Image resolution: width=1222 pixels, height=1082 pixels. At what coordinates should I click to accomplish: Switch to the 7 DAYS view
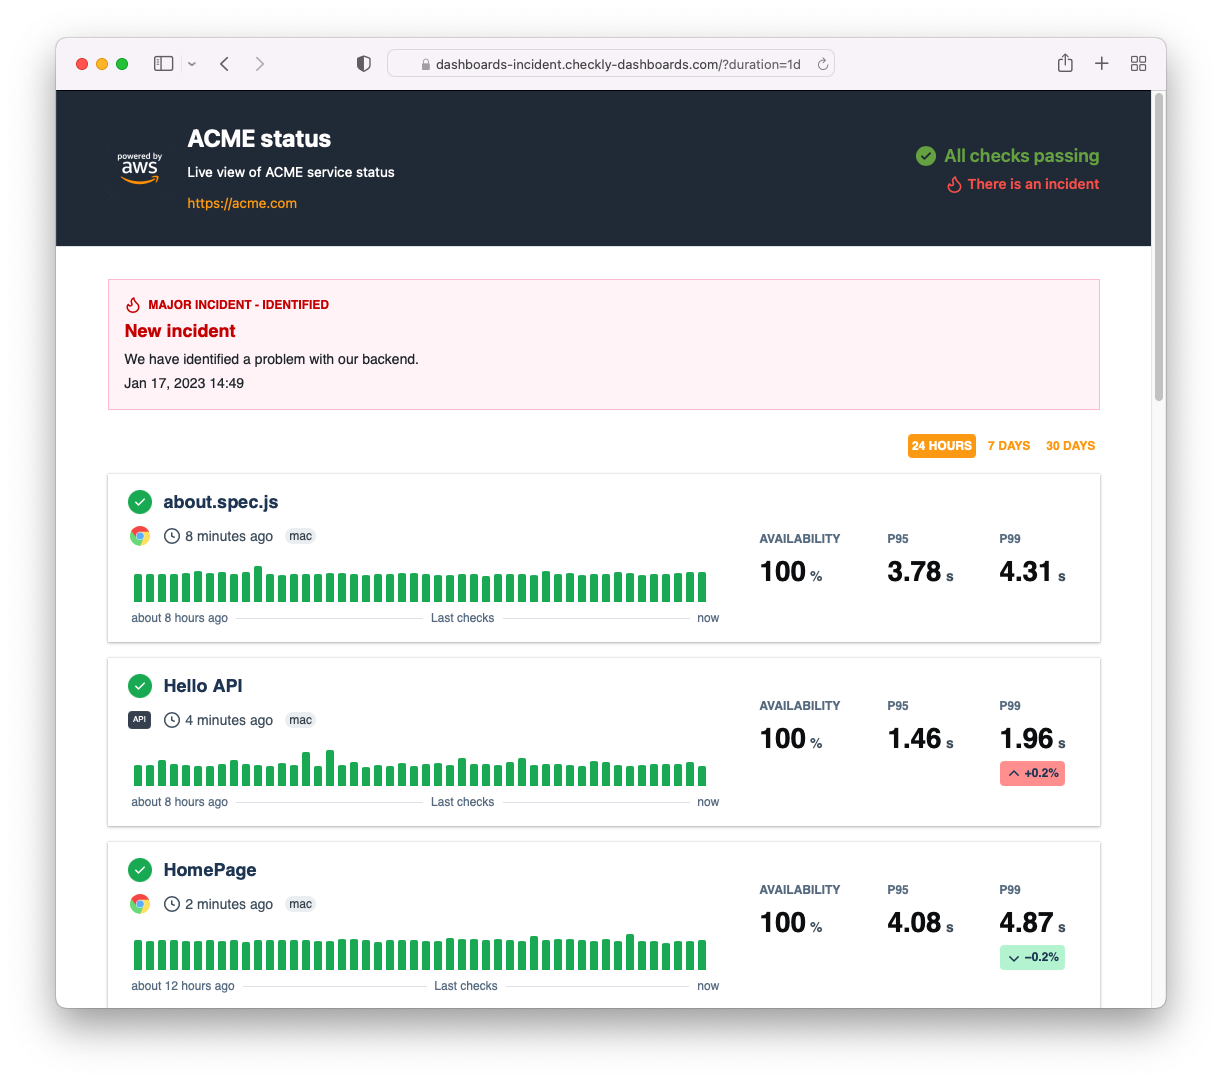click(x=1008, y=445)
